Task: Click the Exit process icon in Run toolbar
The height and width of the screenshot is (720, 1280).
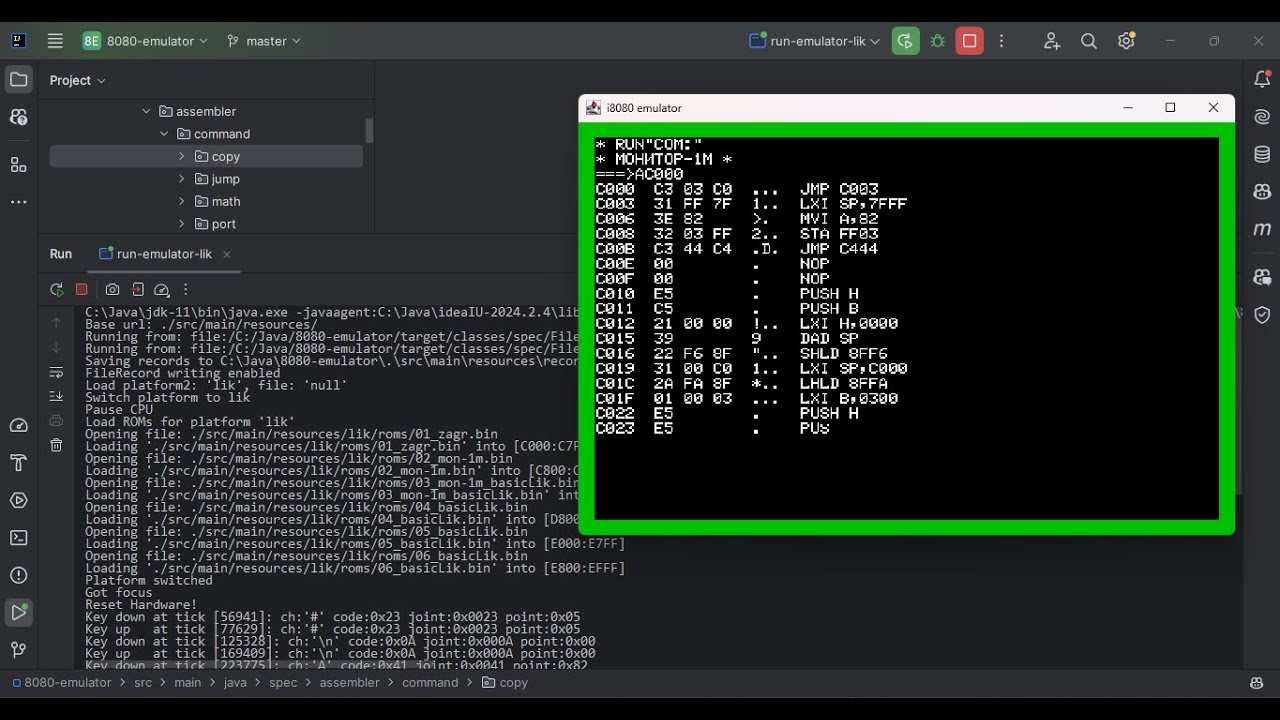Action: [137, 290]
